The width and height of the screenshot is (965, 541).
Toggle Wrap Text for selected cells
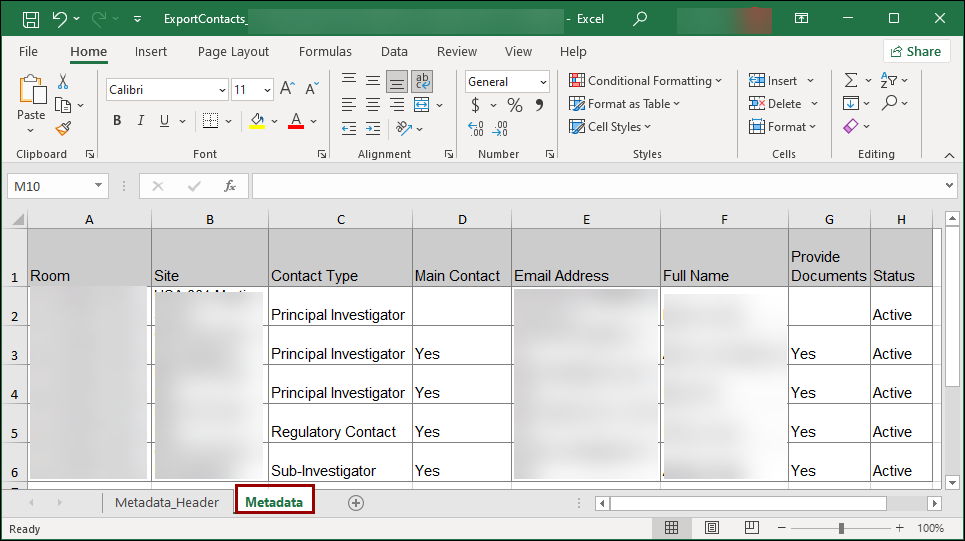click(x=422, y=81)
